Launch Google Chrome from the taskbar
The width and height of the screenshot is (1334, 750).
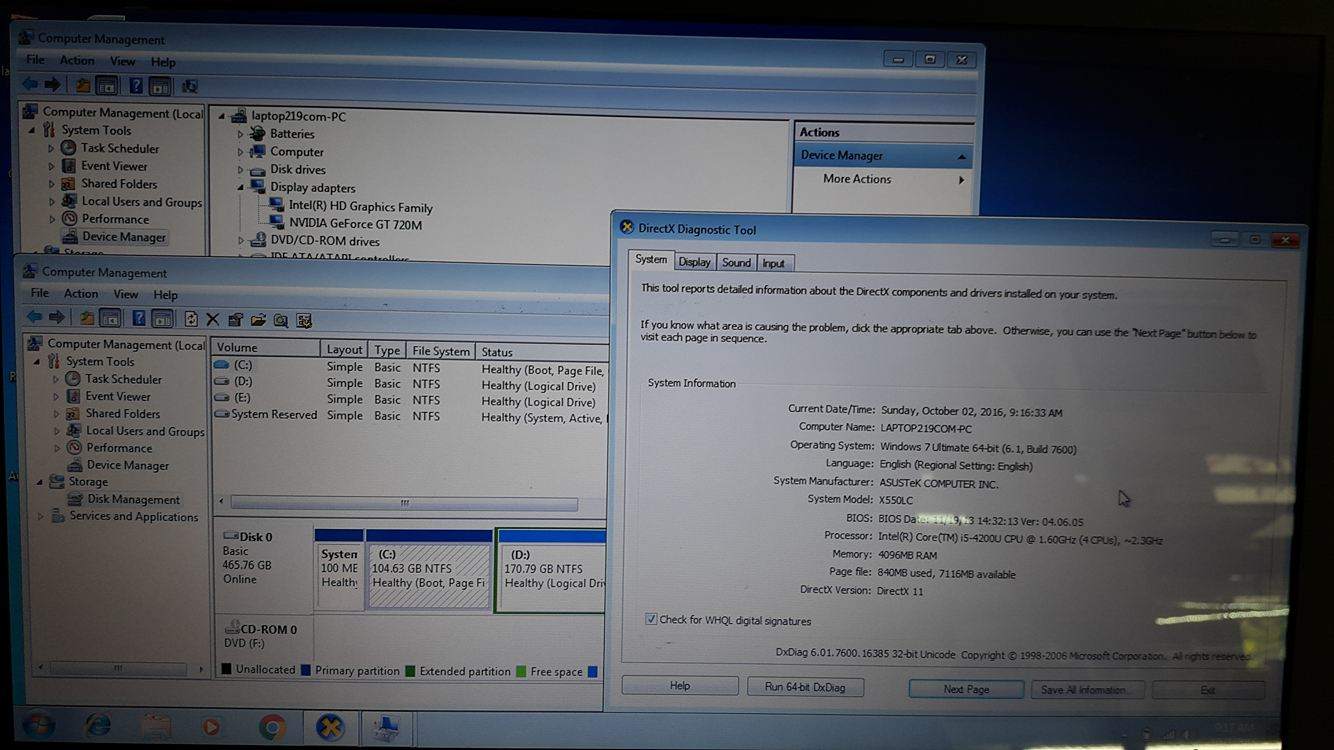pos(271,728)
